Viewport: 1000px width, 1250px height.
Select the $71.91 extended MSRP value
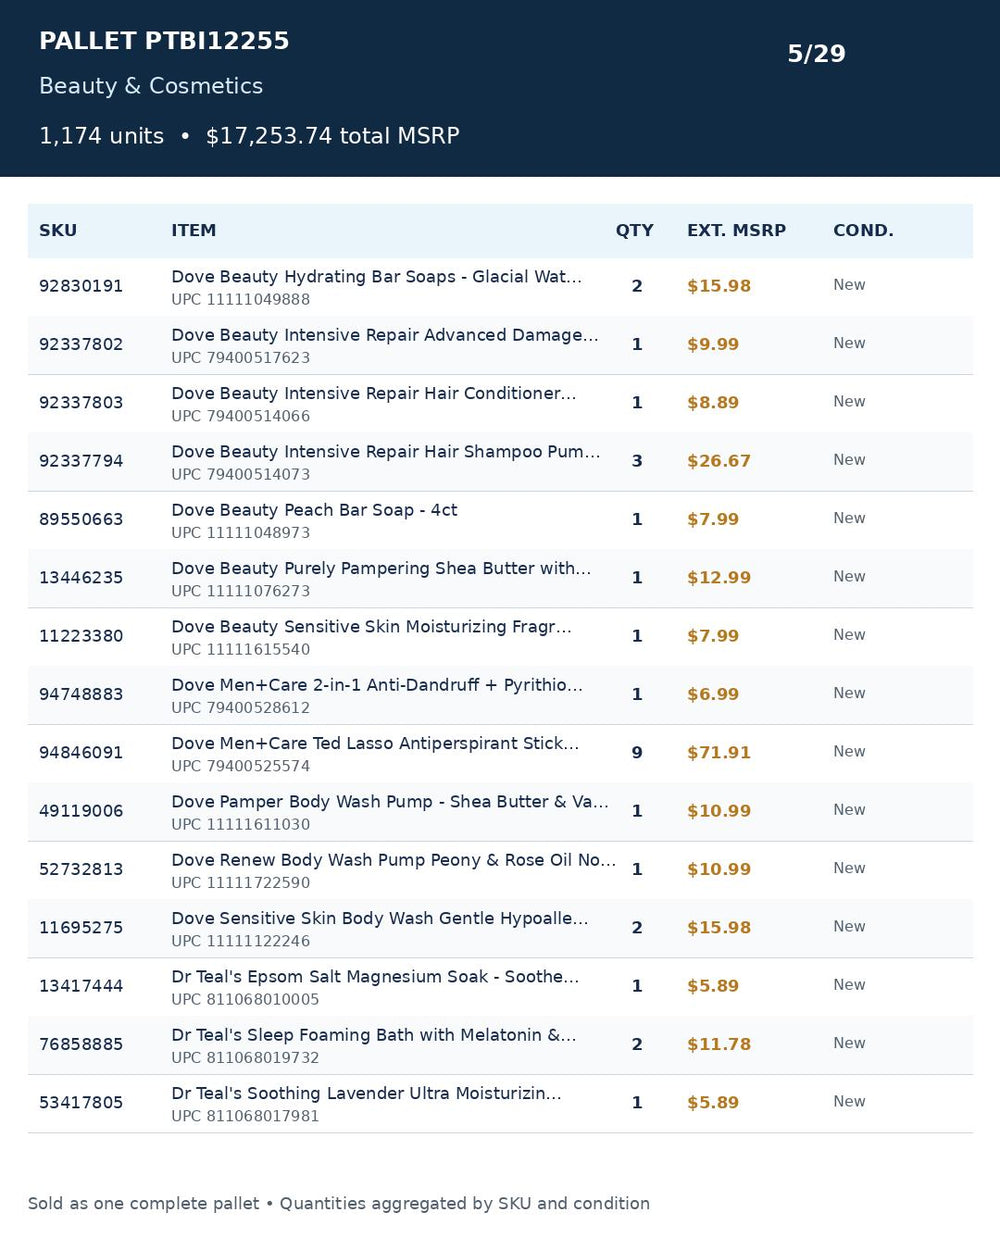tap(718, 753)
